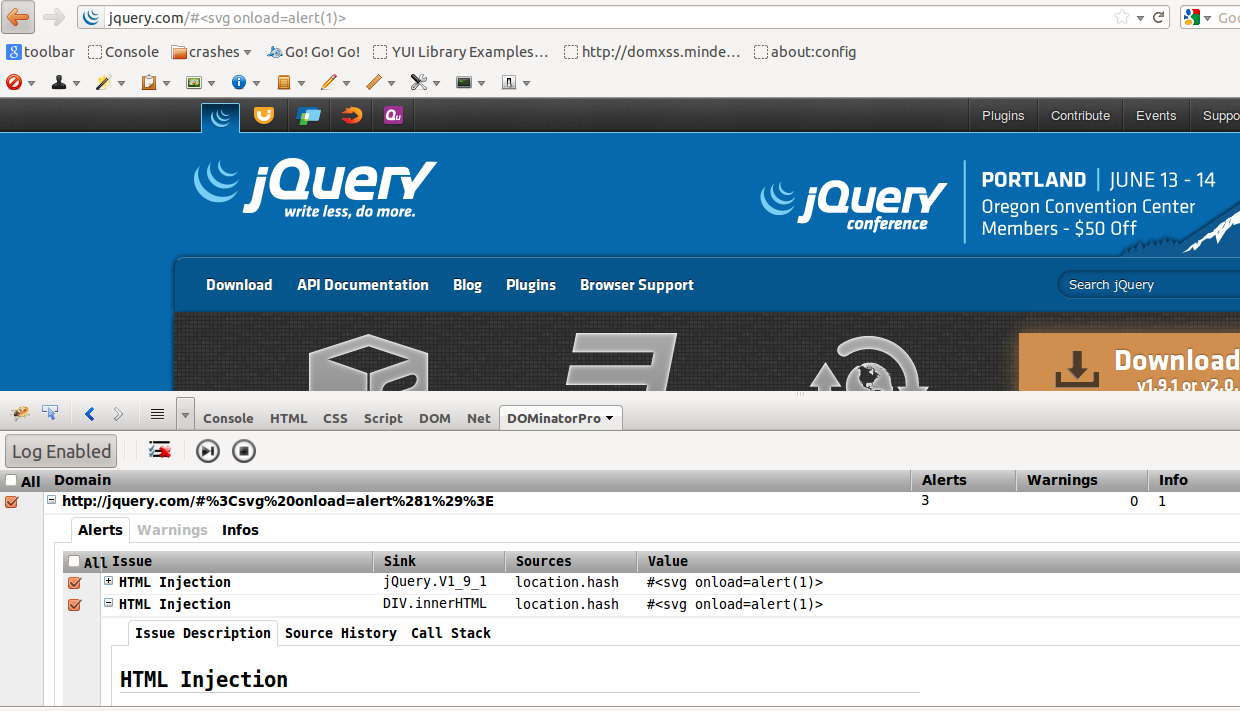Click the Firebug bug icon

point(20,414)
